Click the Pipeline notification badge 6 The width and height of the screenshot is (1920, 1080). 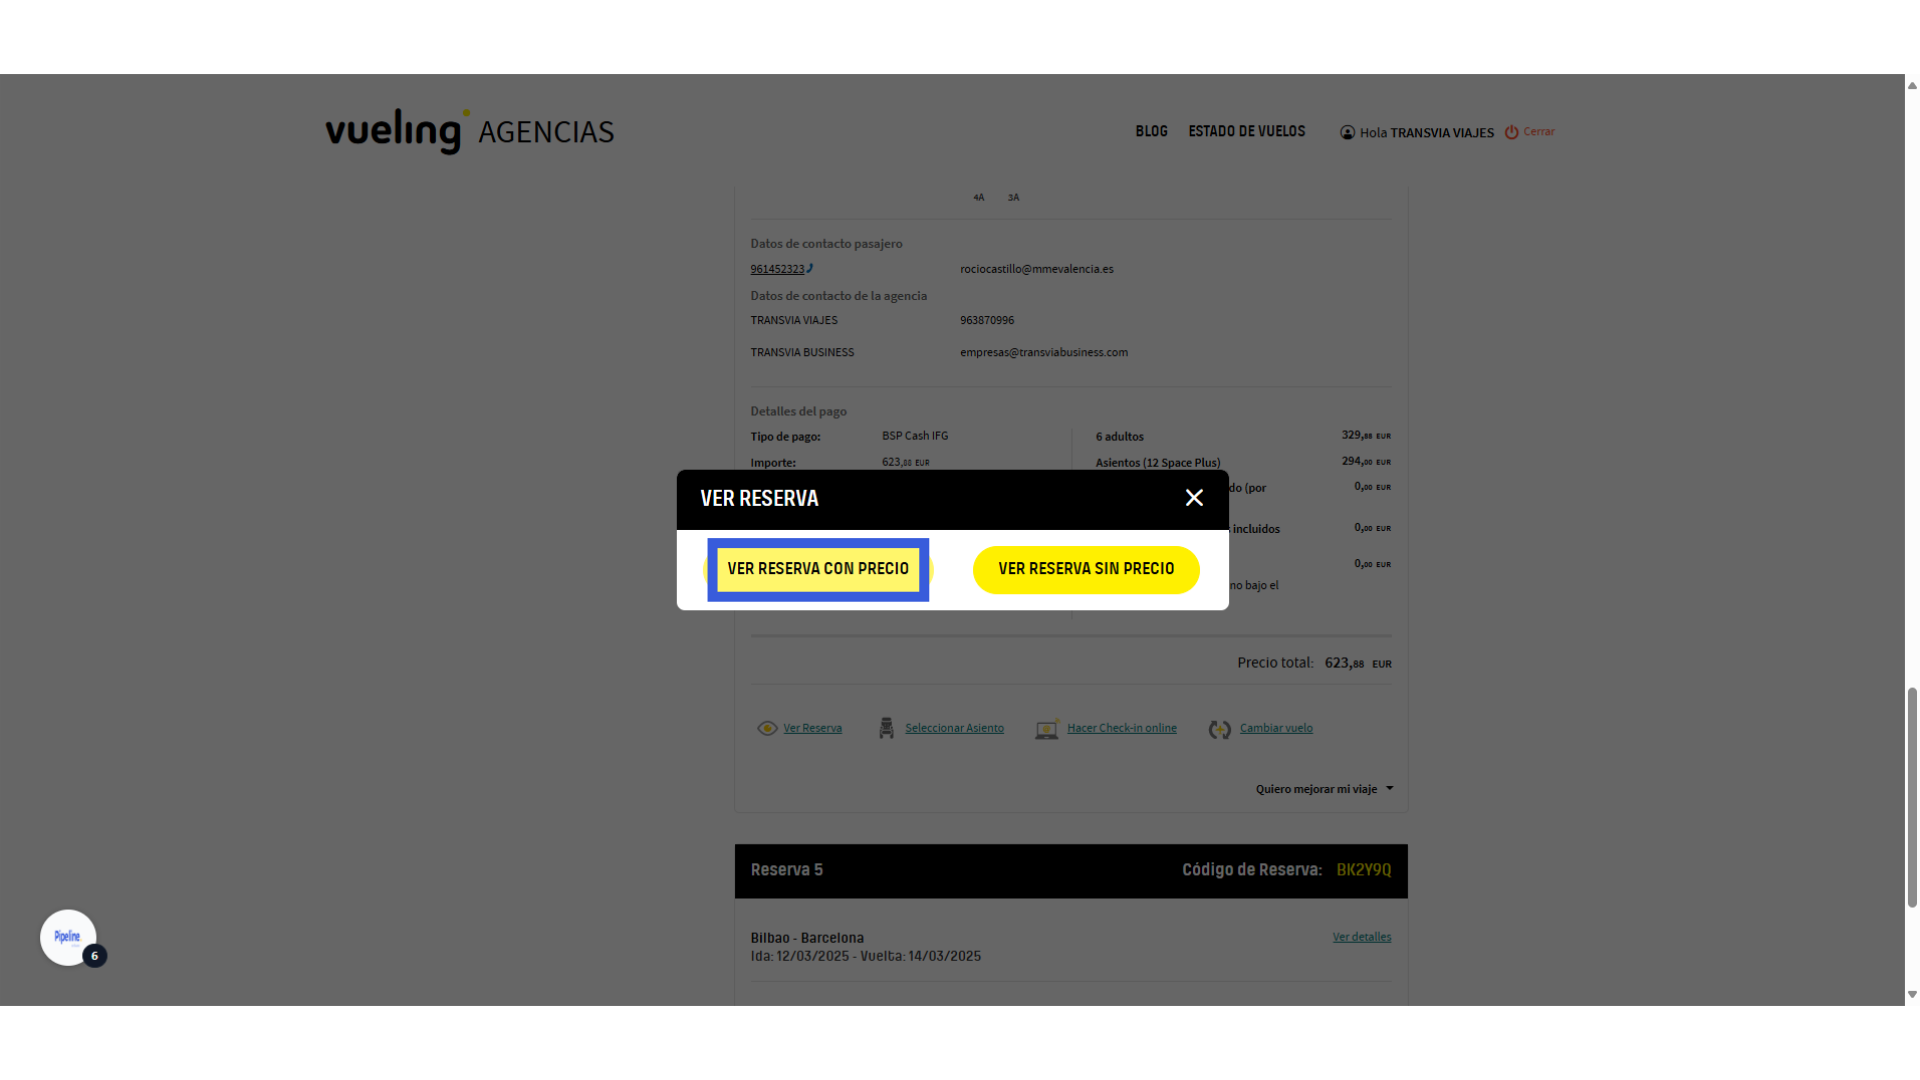95,956
